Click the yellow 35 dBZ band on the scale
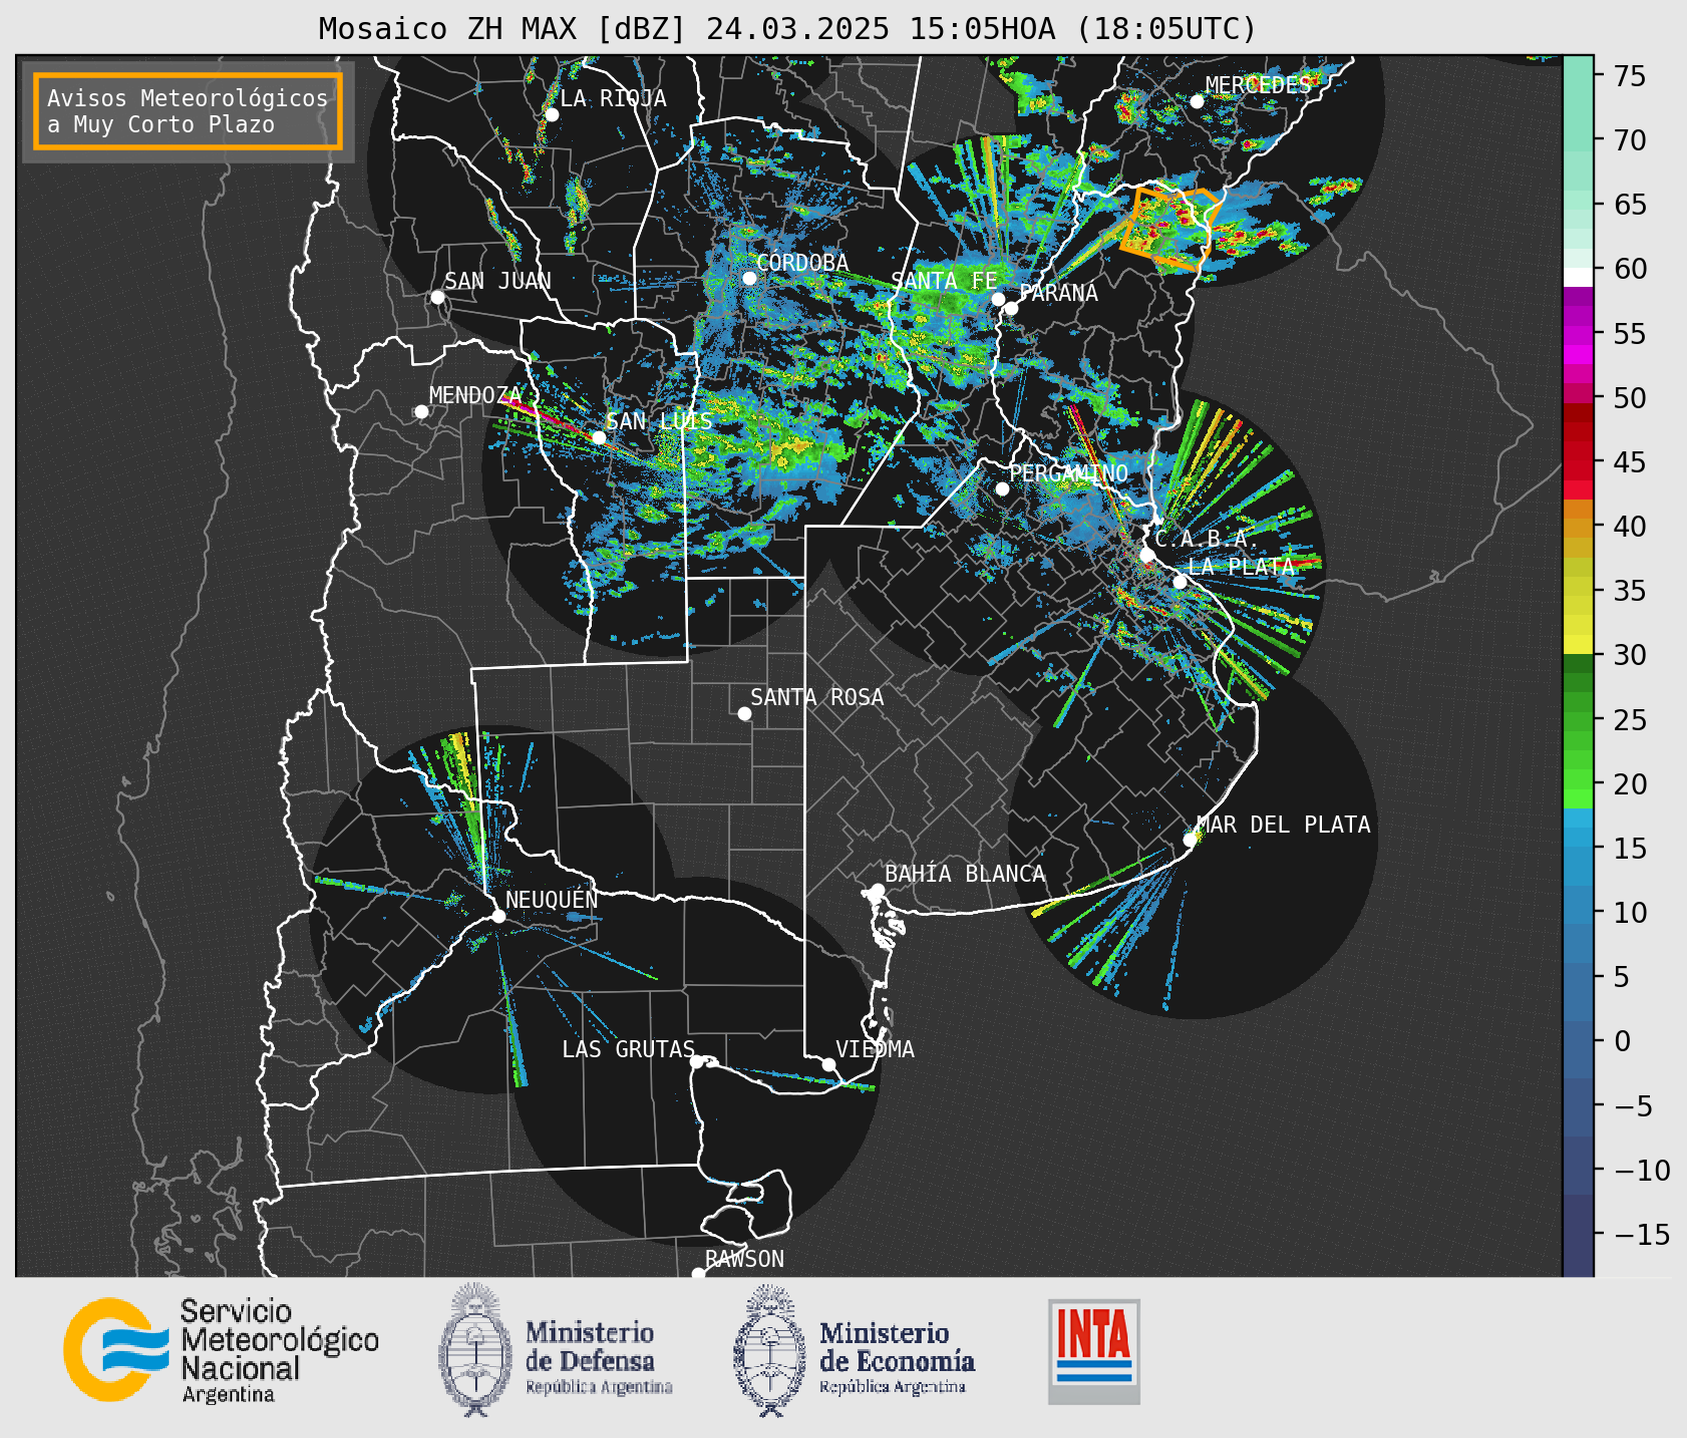This screenshot has height=1438, width=1687. [1578, 591]
